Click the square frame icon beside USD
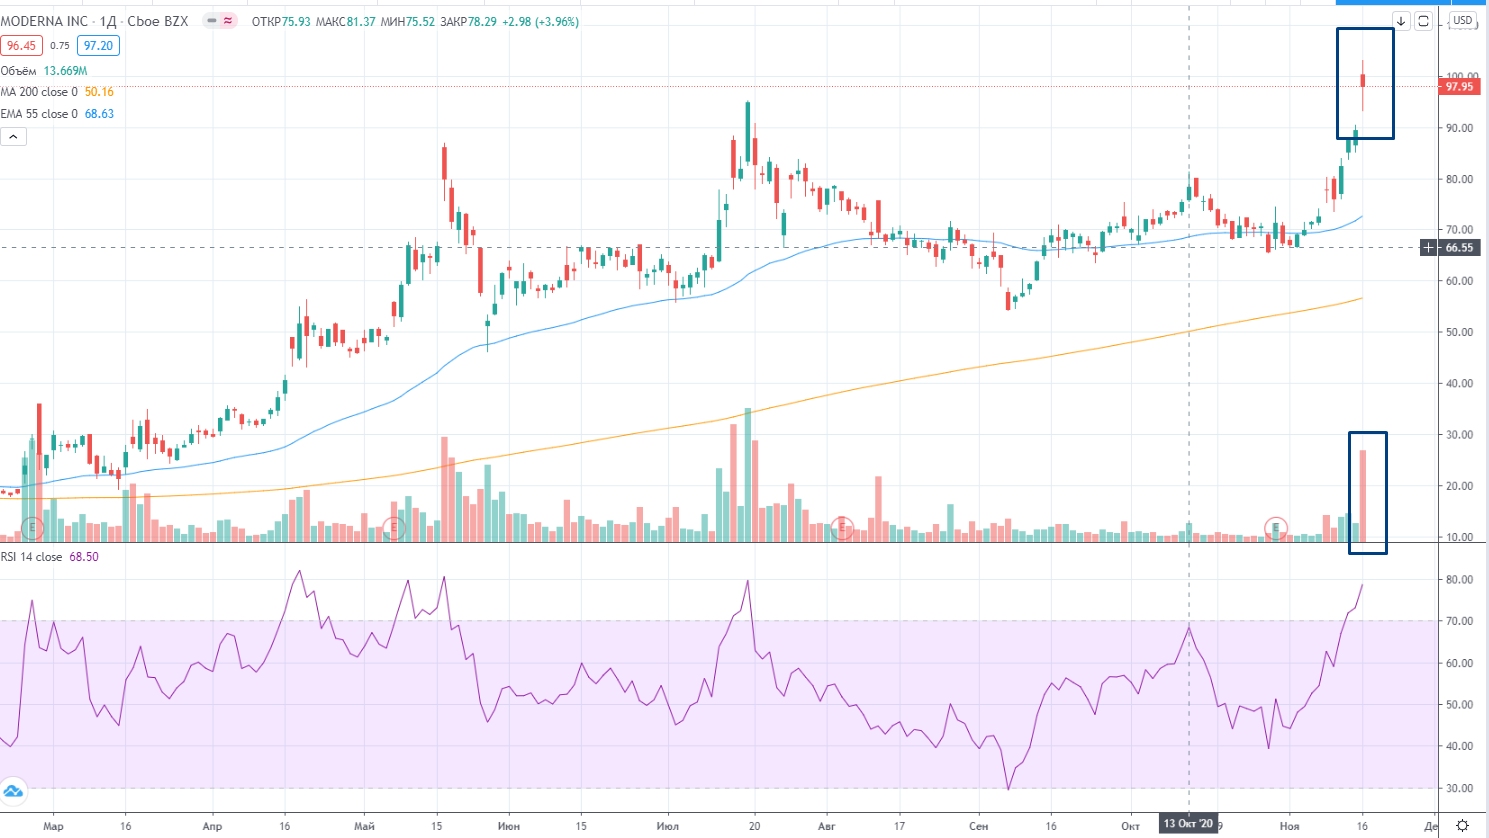This screenshot has height=838, width=1489. [x=1423, y=21]
